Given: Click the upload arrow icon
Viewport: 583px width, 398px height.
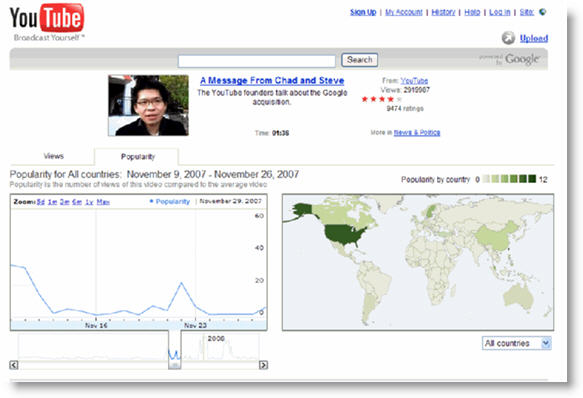Looking at the screenshot, I should [x=508, y=38].
